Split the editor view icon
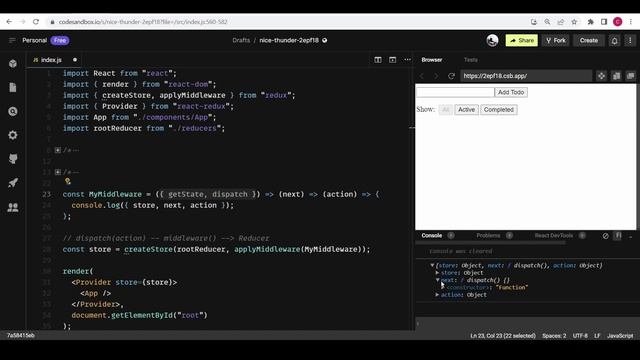 [x=378, y=60]
